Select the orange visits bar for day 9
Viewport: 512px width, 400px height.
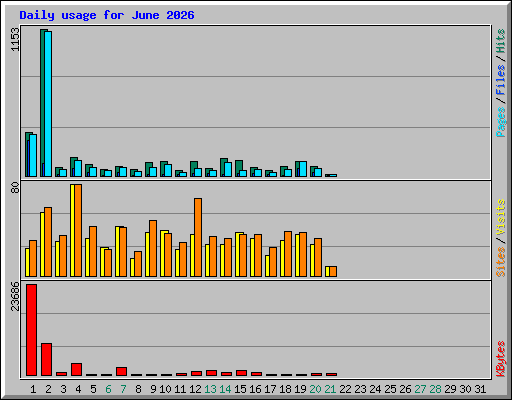[153, 248]
